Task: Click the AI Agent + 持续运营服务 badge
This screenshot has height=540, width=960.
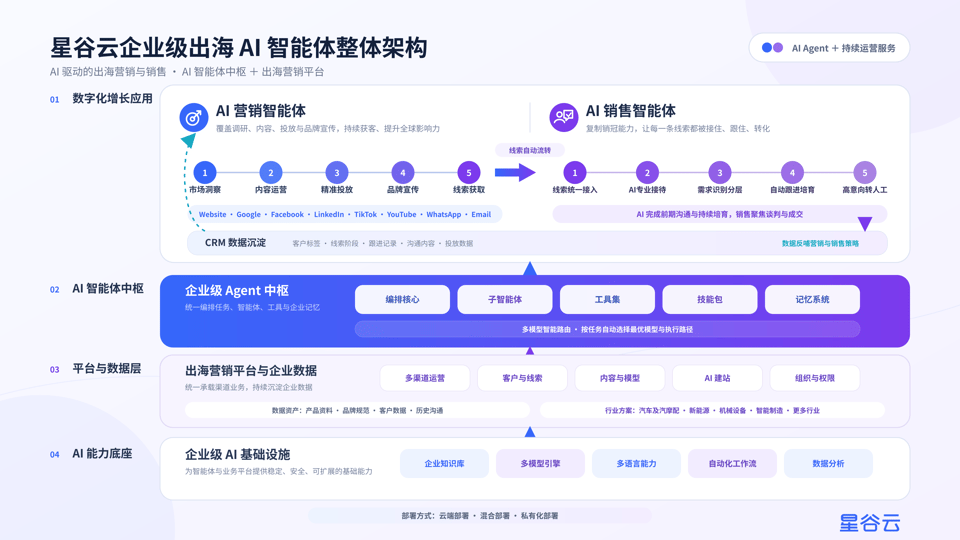Action: click(829, 48)
